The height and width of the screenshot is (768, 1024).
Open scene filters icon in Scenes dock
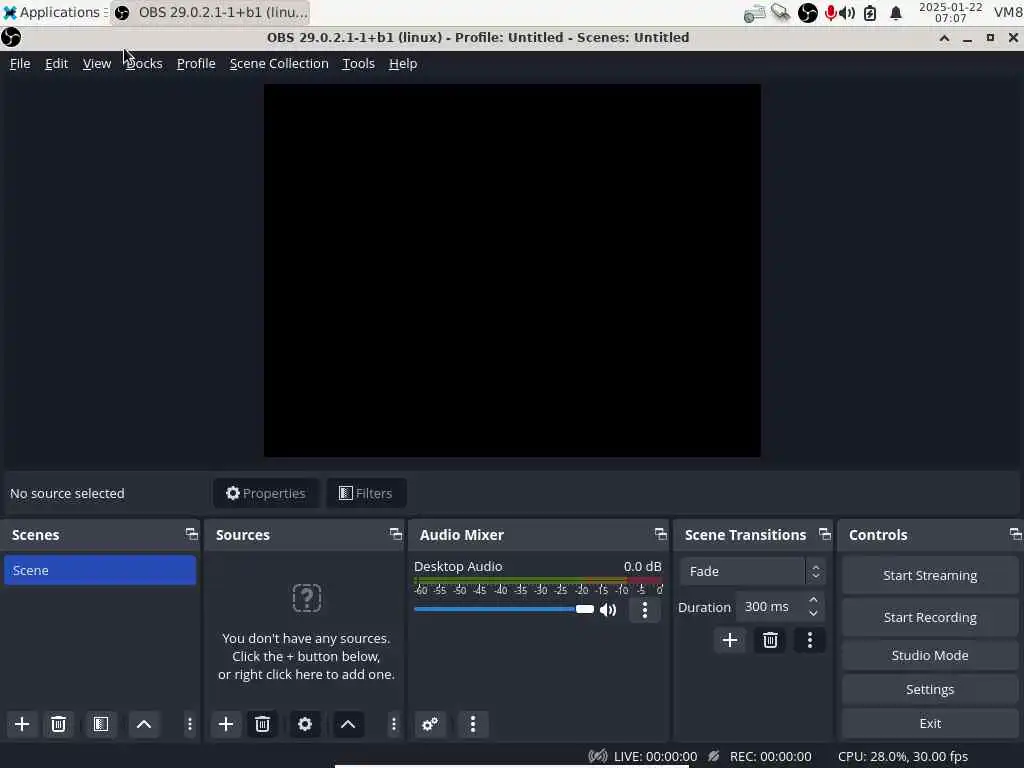[x=101, y=724]
